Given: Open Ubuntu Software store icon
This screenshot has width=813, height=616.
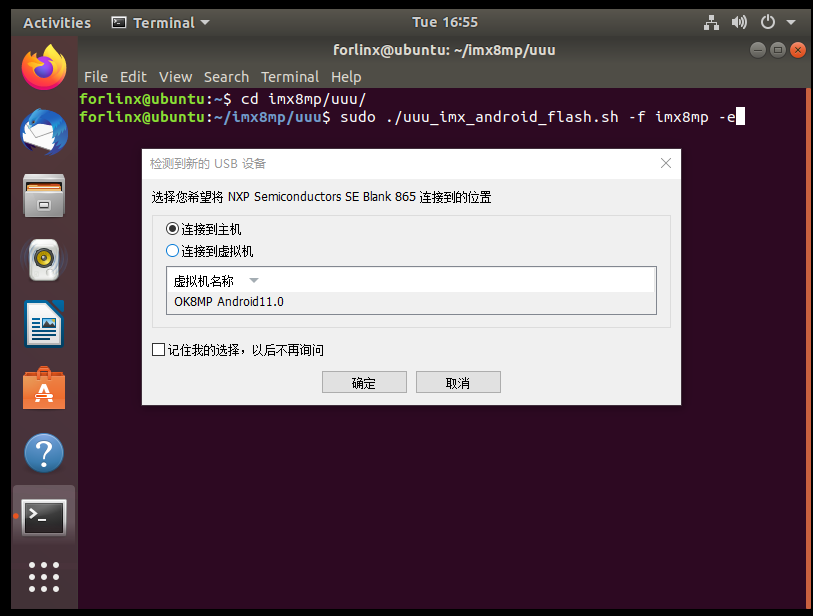Looking at the screenshot, I should (x=44, y=388).
